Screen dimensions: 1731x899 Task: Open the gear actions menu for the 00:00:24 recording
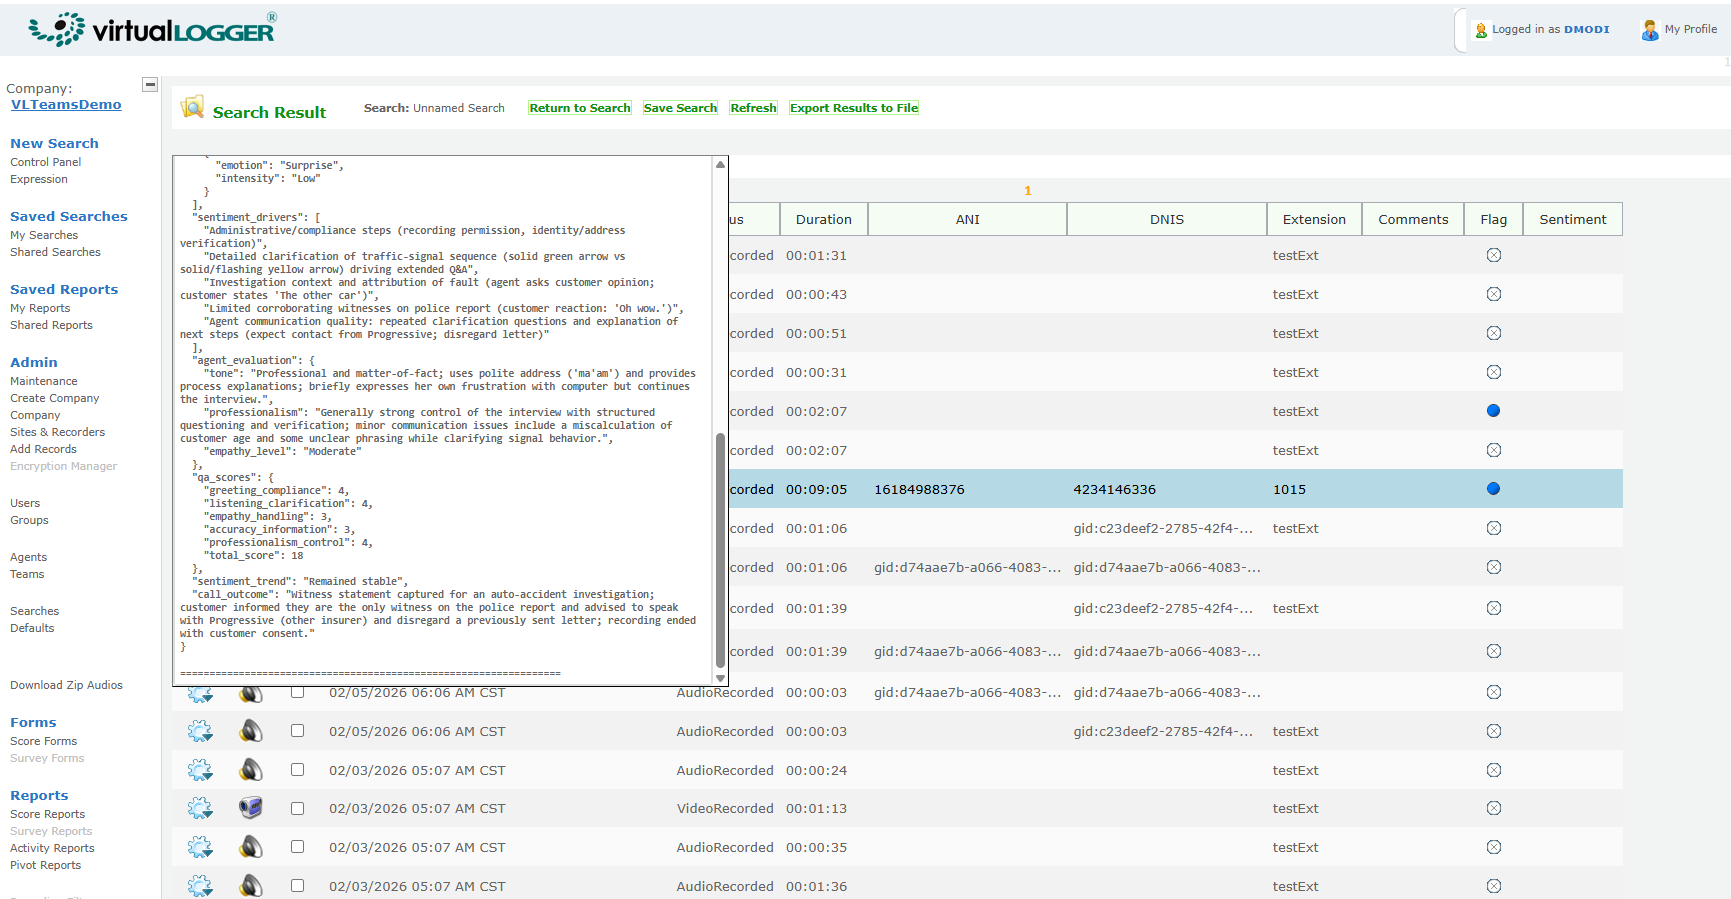200,770
